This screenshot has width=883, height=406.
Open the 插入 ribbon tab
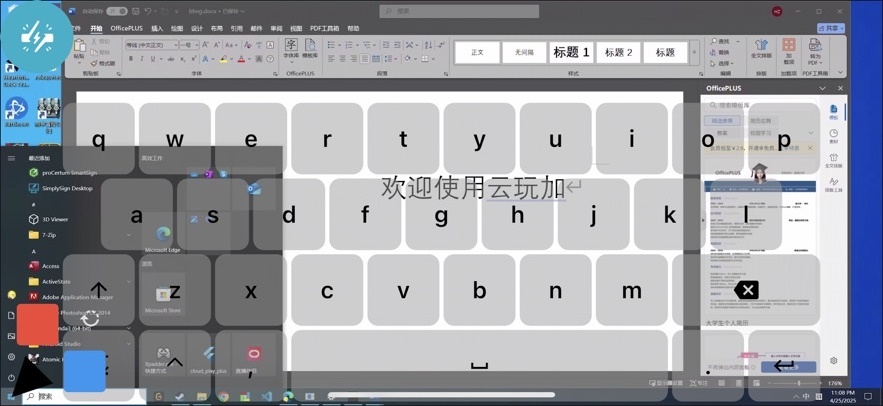click(x=157, y=29)
